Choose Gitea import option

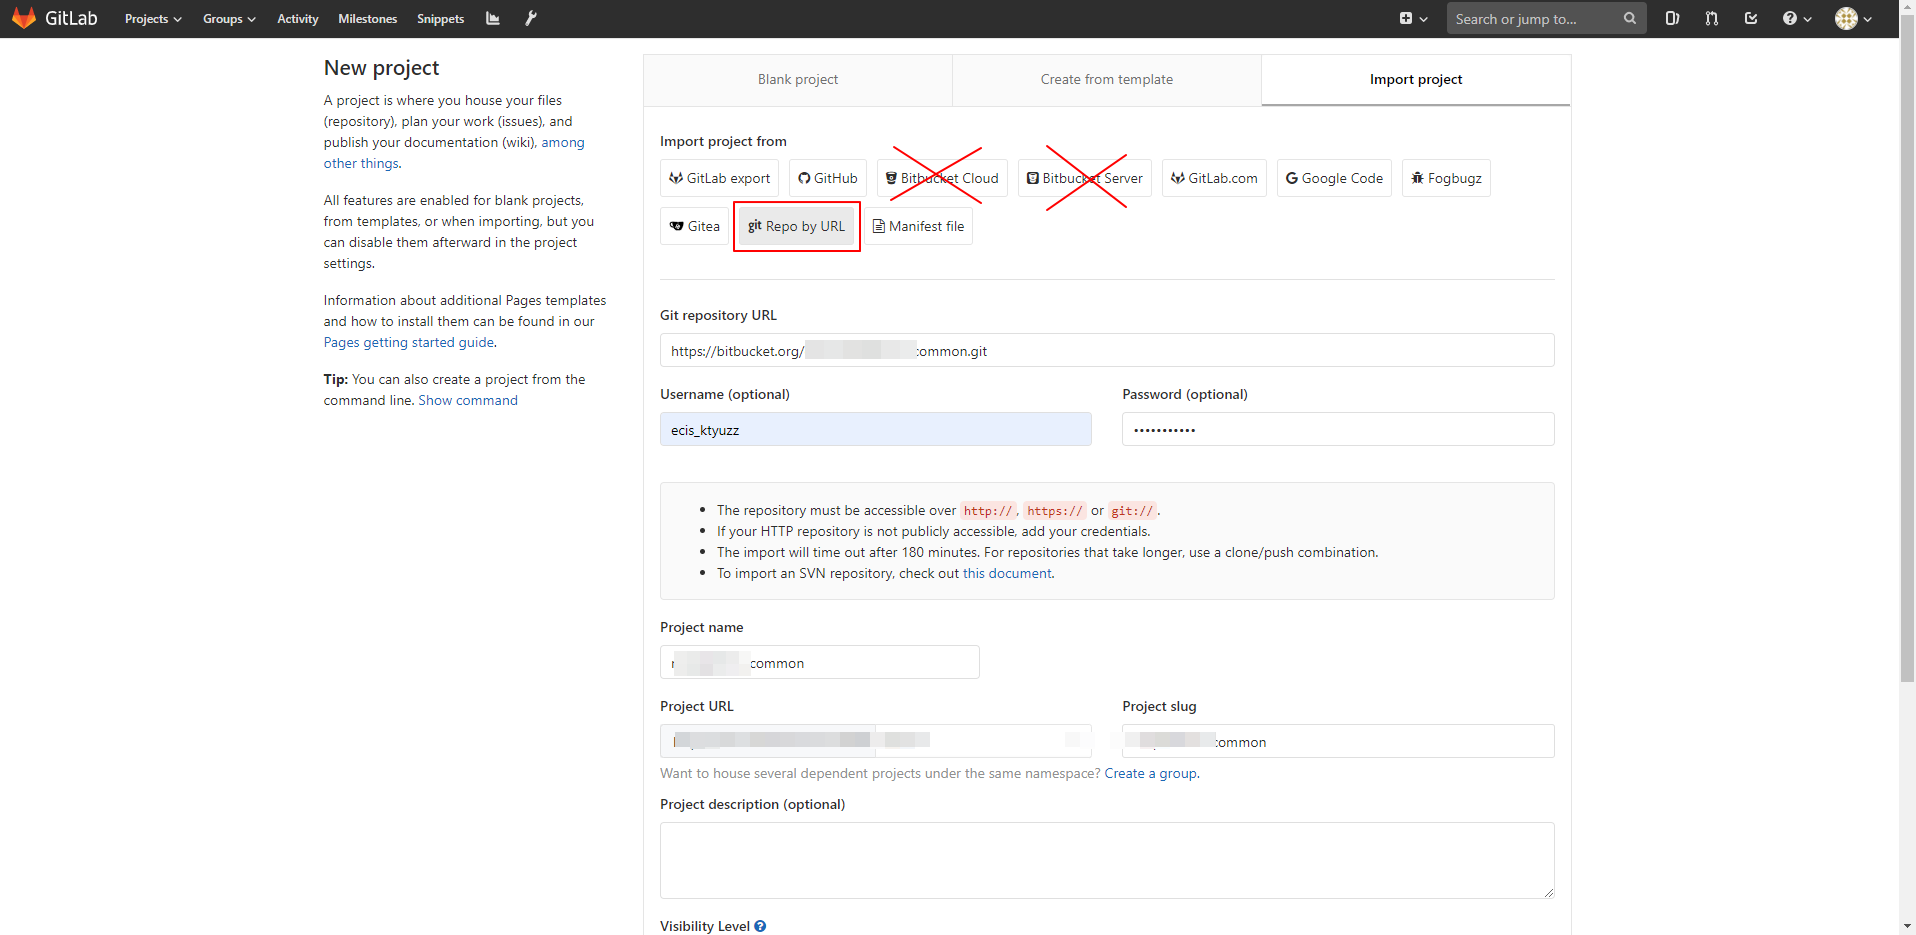pos(695,226)
